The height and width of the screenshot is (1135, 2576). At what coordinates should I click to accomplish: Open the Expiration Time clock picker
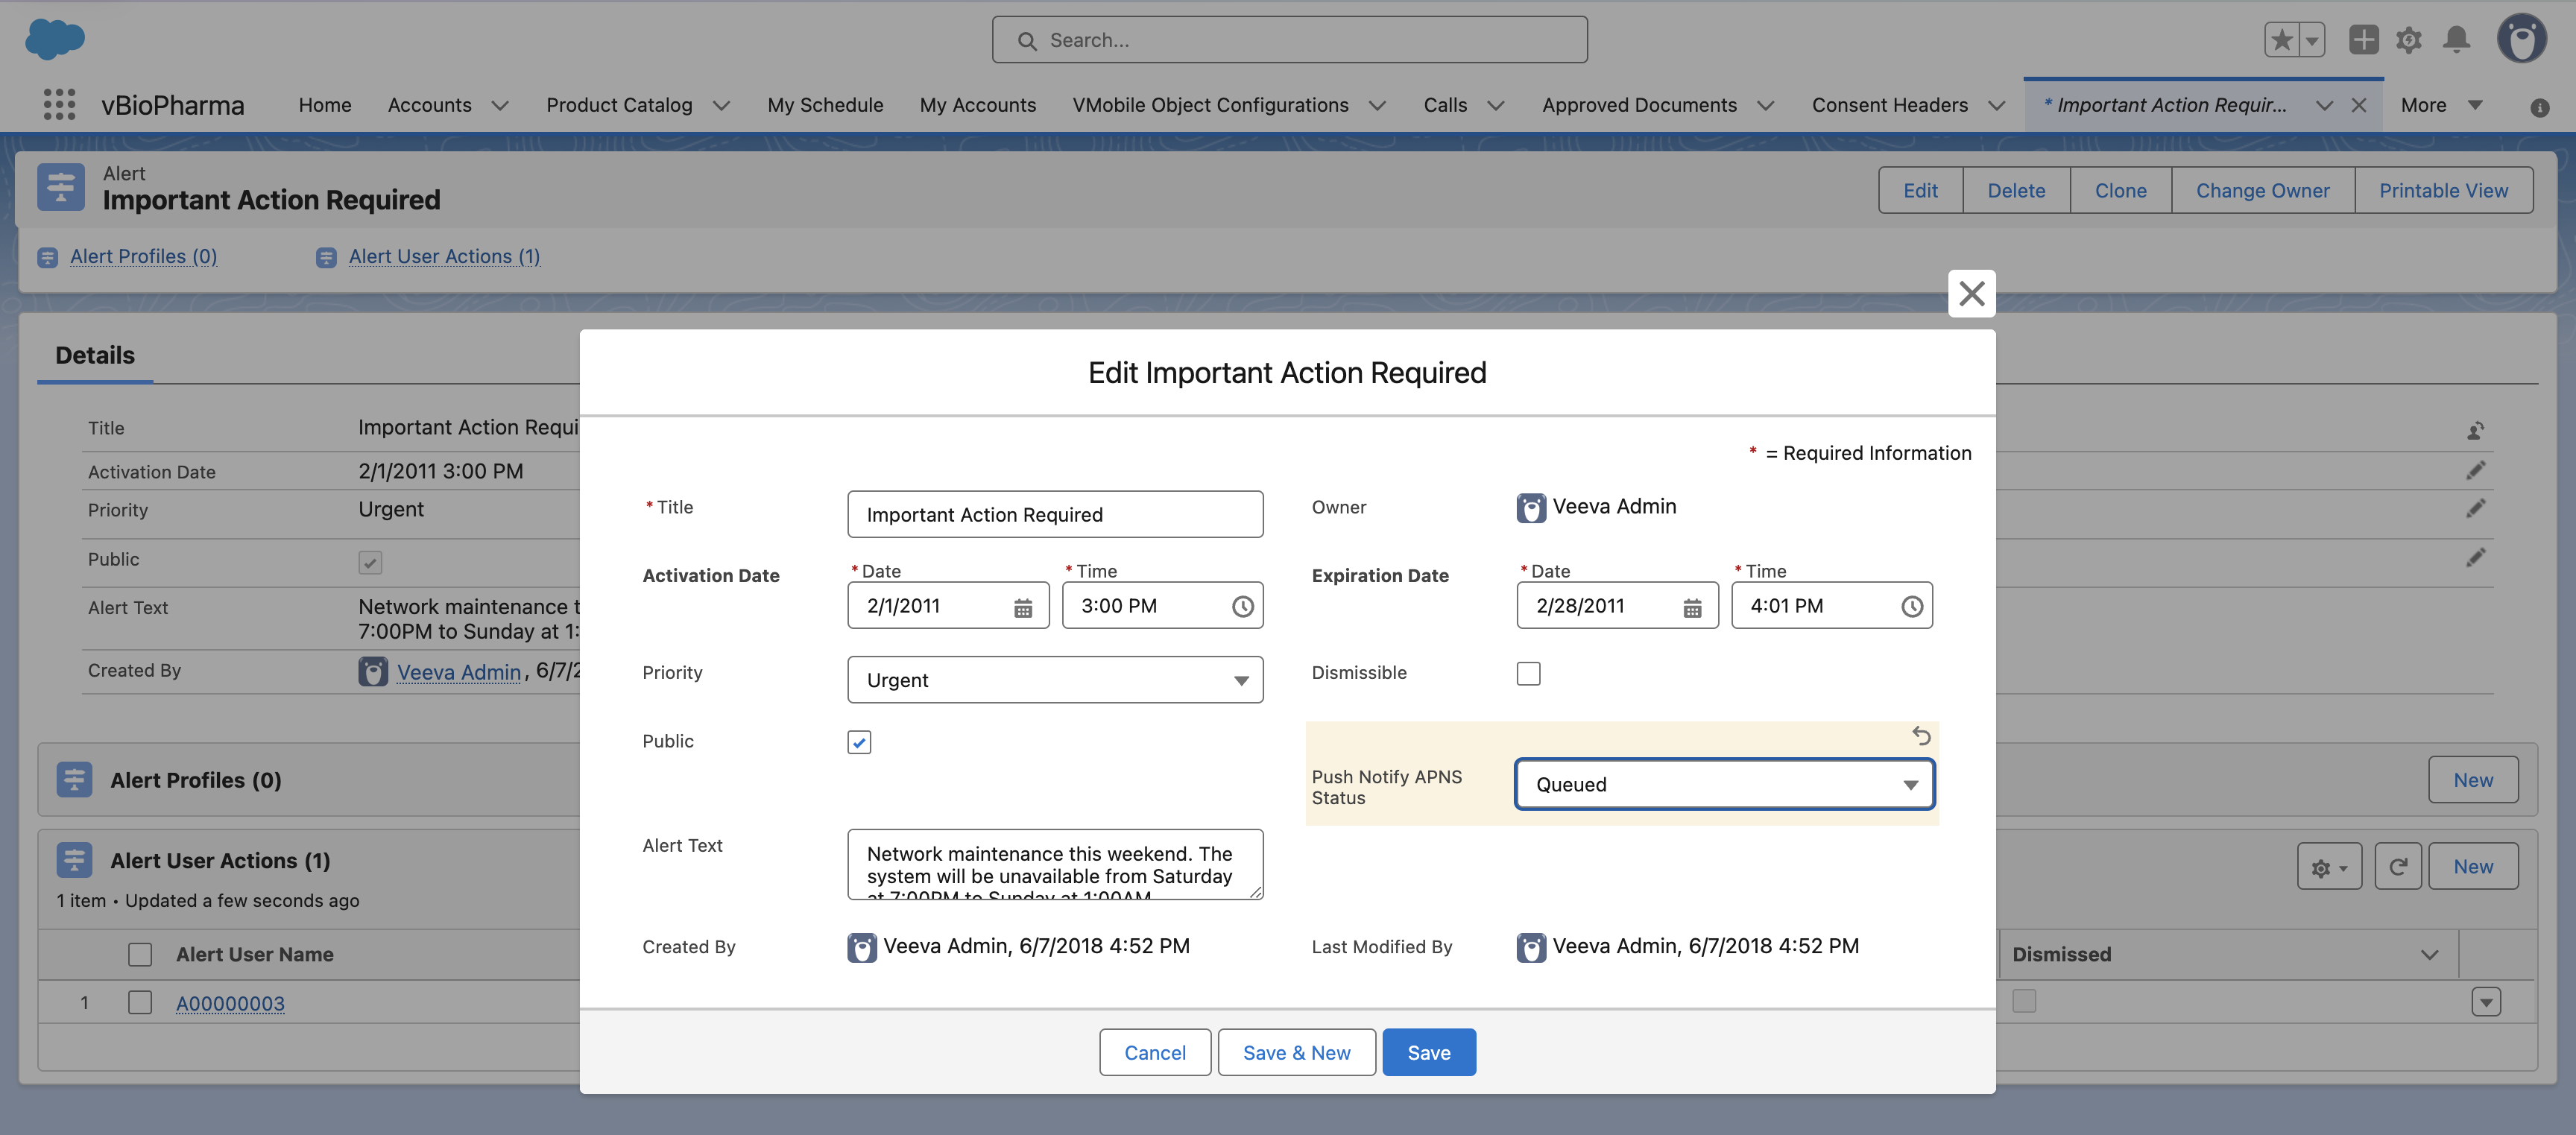coord(1911,607)
